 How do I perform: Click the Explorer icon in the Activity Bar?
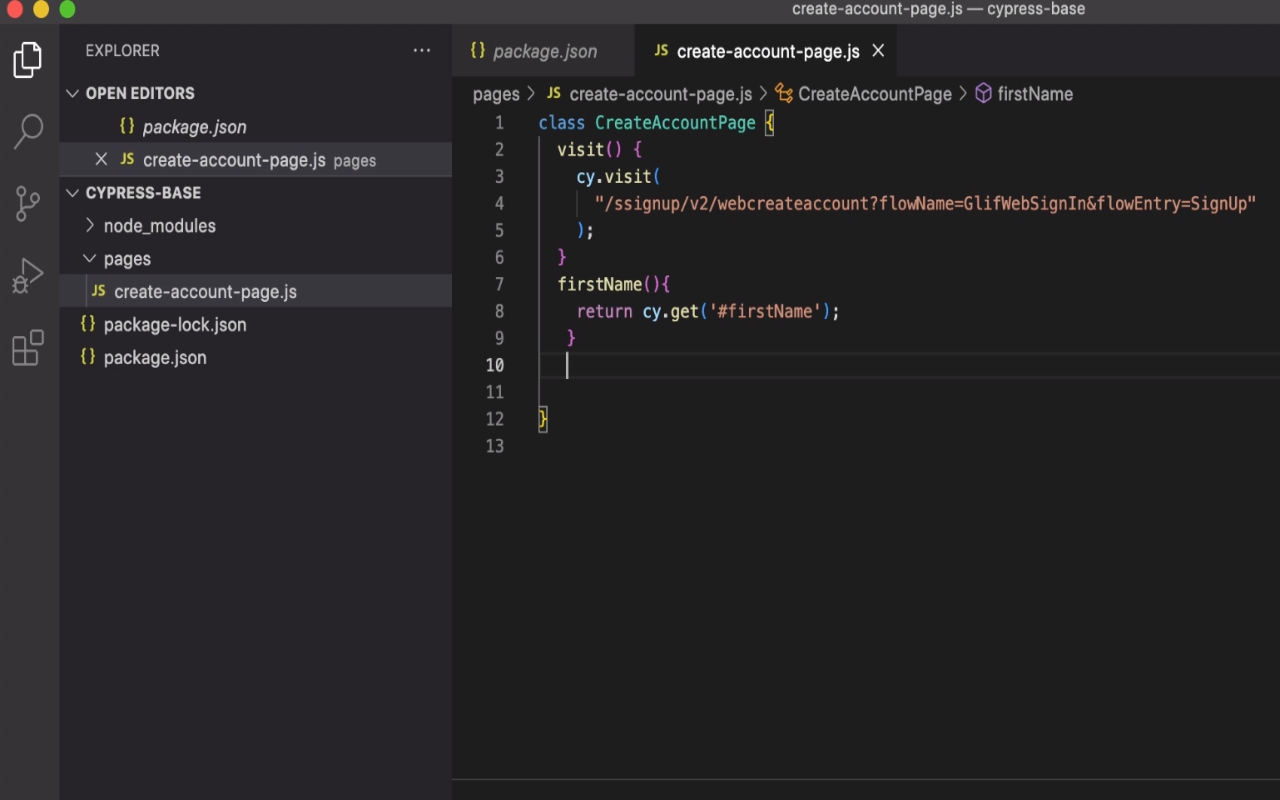(x=27, y=59)
